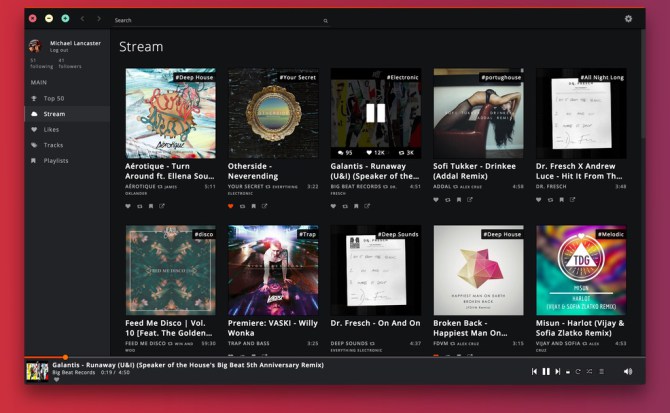This screenshot has height=413, width=670.
Task: Click the #Melodic tag
Action: 611,234
